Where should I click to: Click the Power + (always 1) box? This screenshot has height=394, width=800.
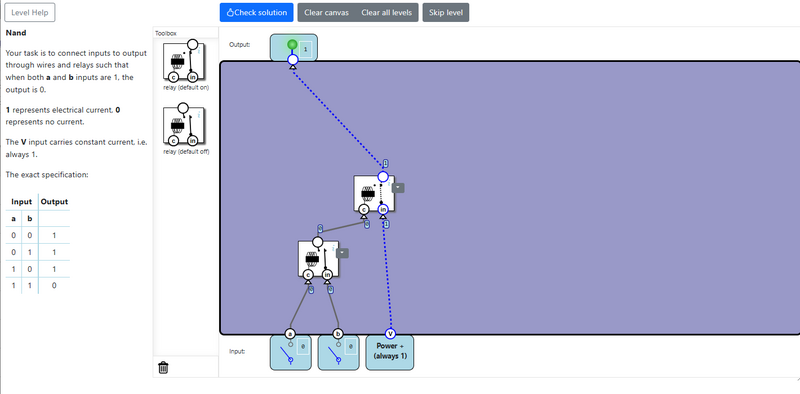(x=390, y=352)
